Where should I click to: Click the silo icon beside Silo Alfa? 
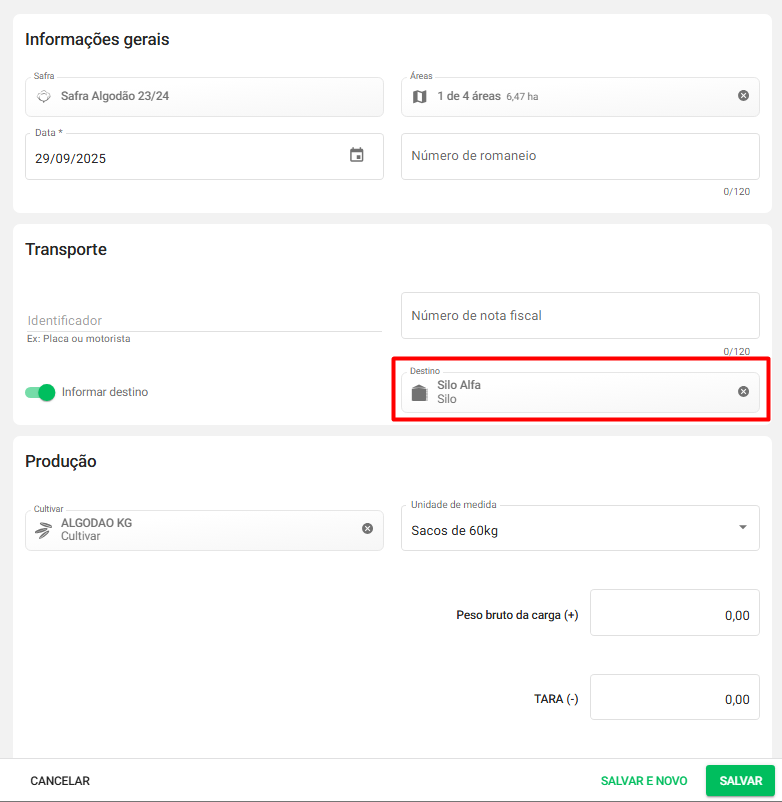point(420,392)
